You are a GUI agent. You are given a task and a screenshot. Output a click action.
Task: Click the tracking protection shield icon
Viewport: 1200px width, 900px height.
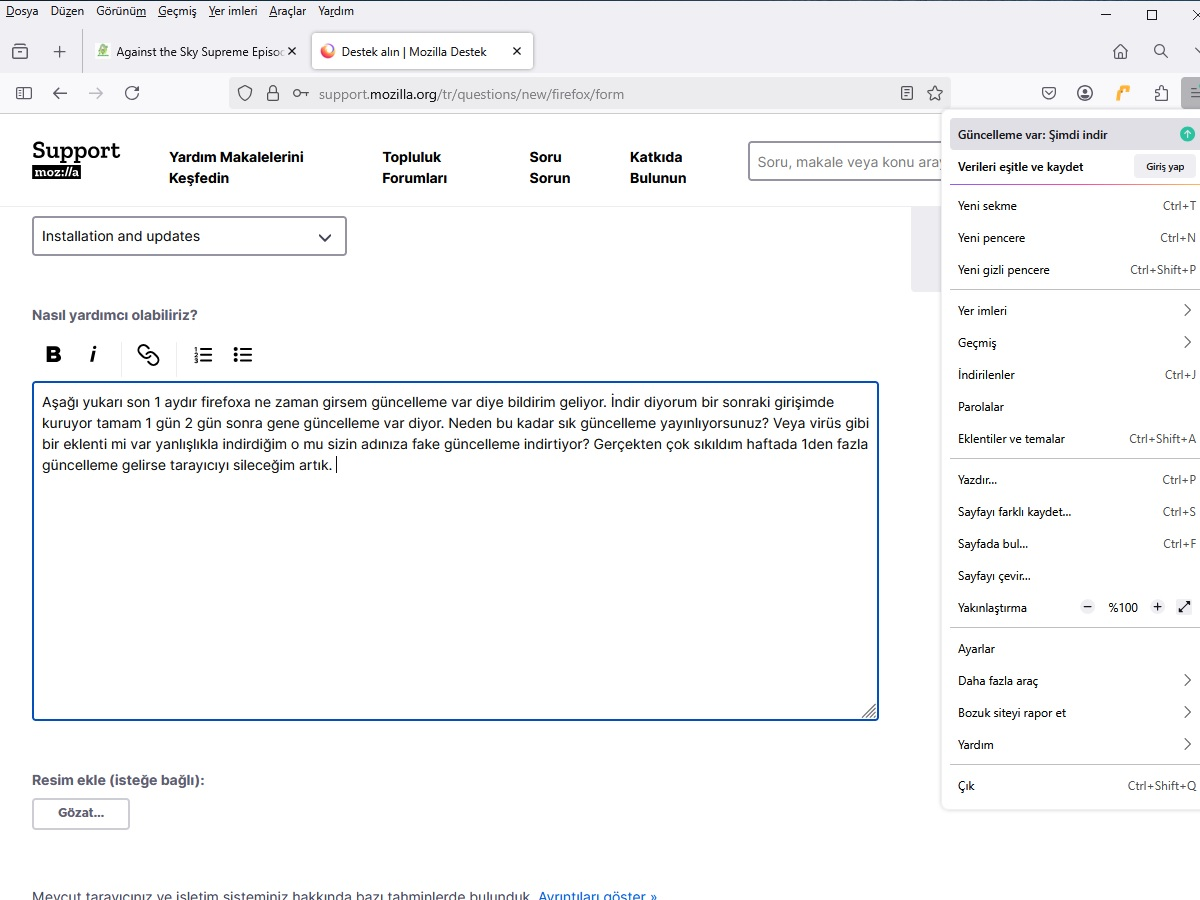click(x=245, y=93)
